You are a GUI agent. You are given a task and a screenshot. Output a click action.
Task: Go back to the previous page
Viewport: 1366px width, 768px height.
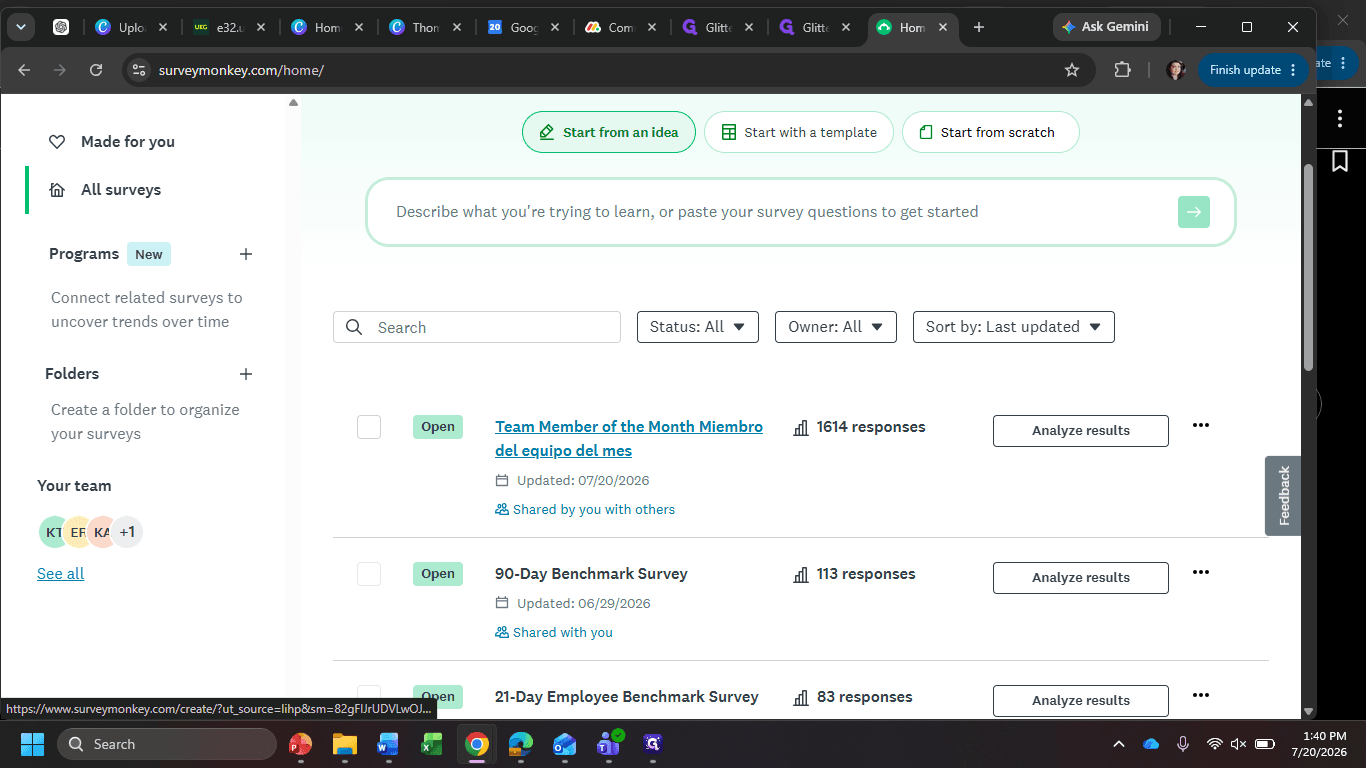pyautogui.click(x=24, y=70)
